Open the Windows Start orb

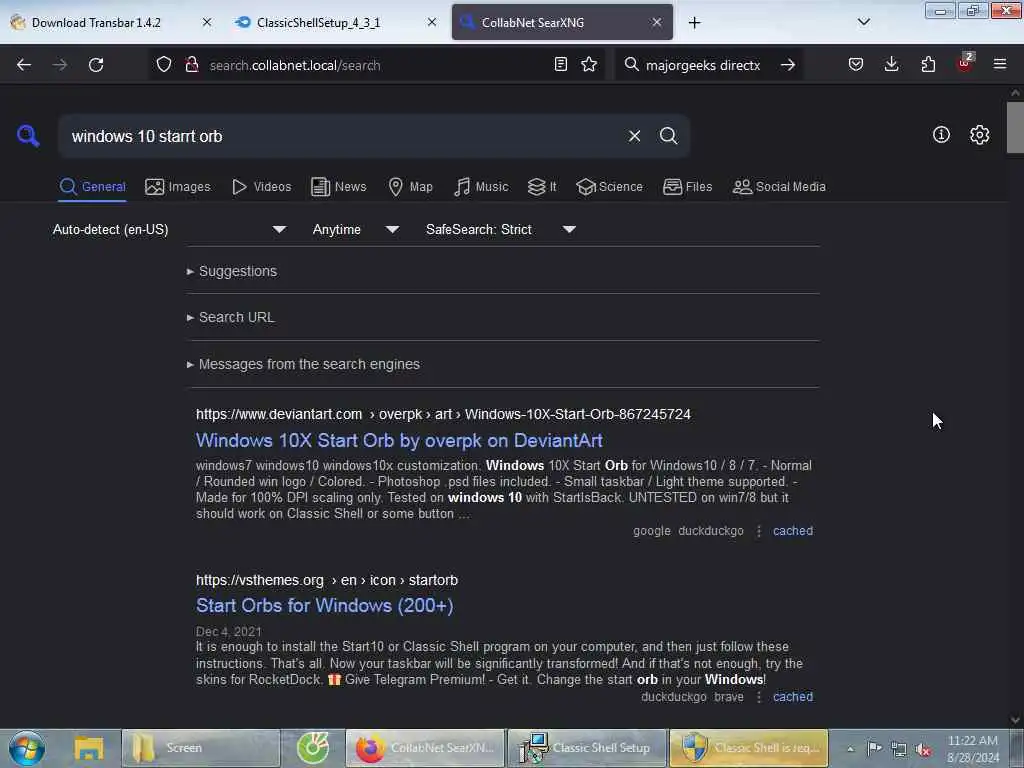pos(27,748)
